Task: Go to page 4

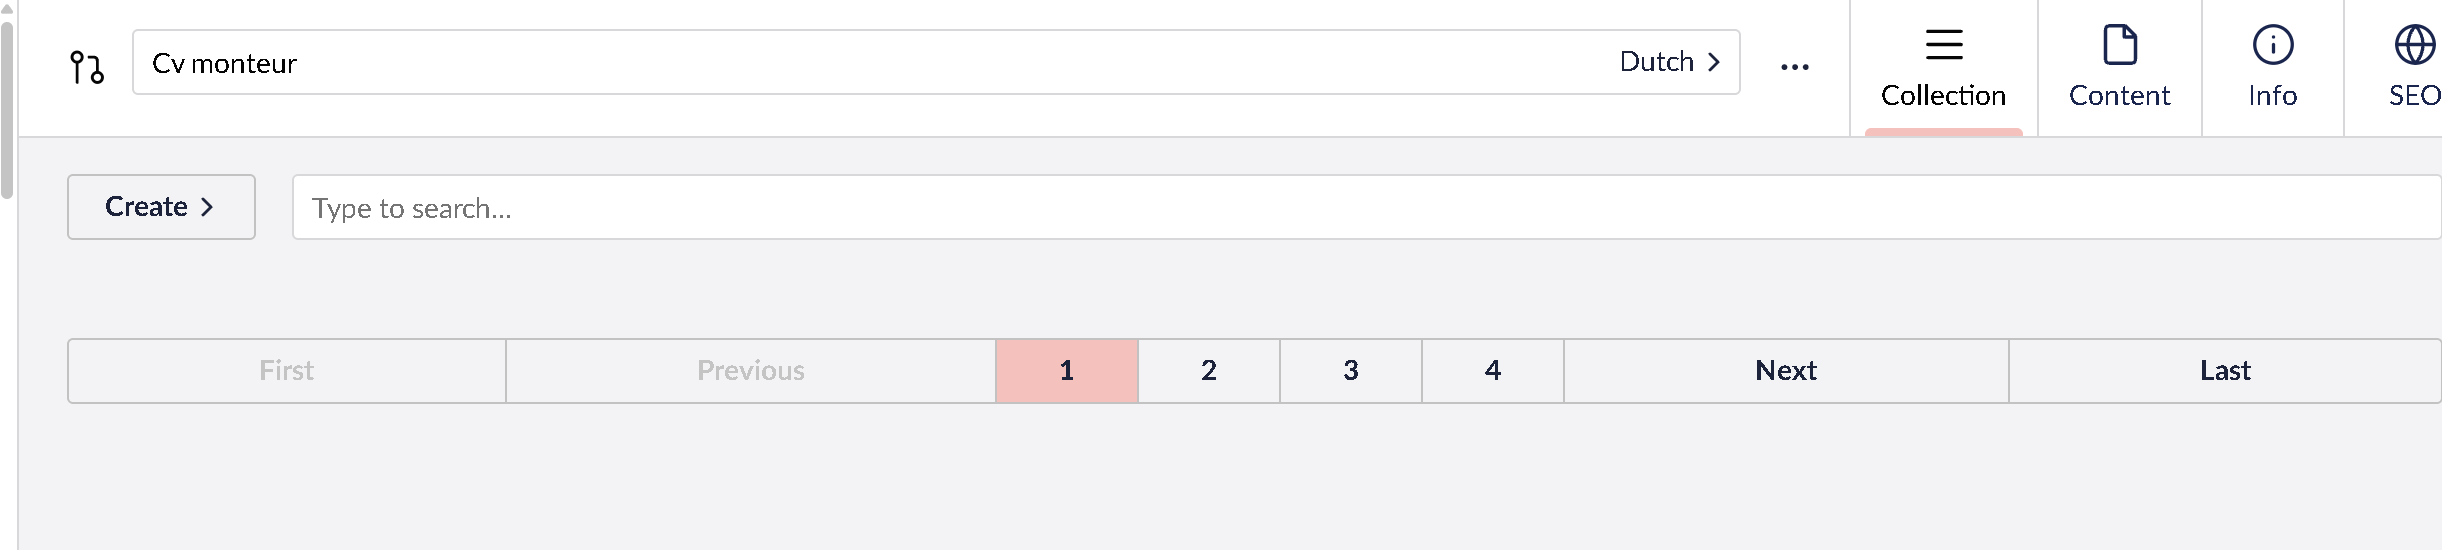Action: [1492, 371]
